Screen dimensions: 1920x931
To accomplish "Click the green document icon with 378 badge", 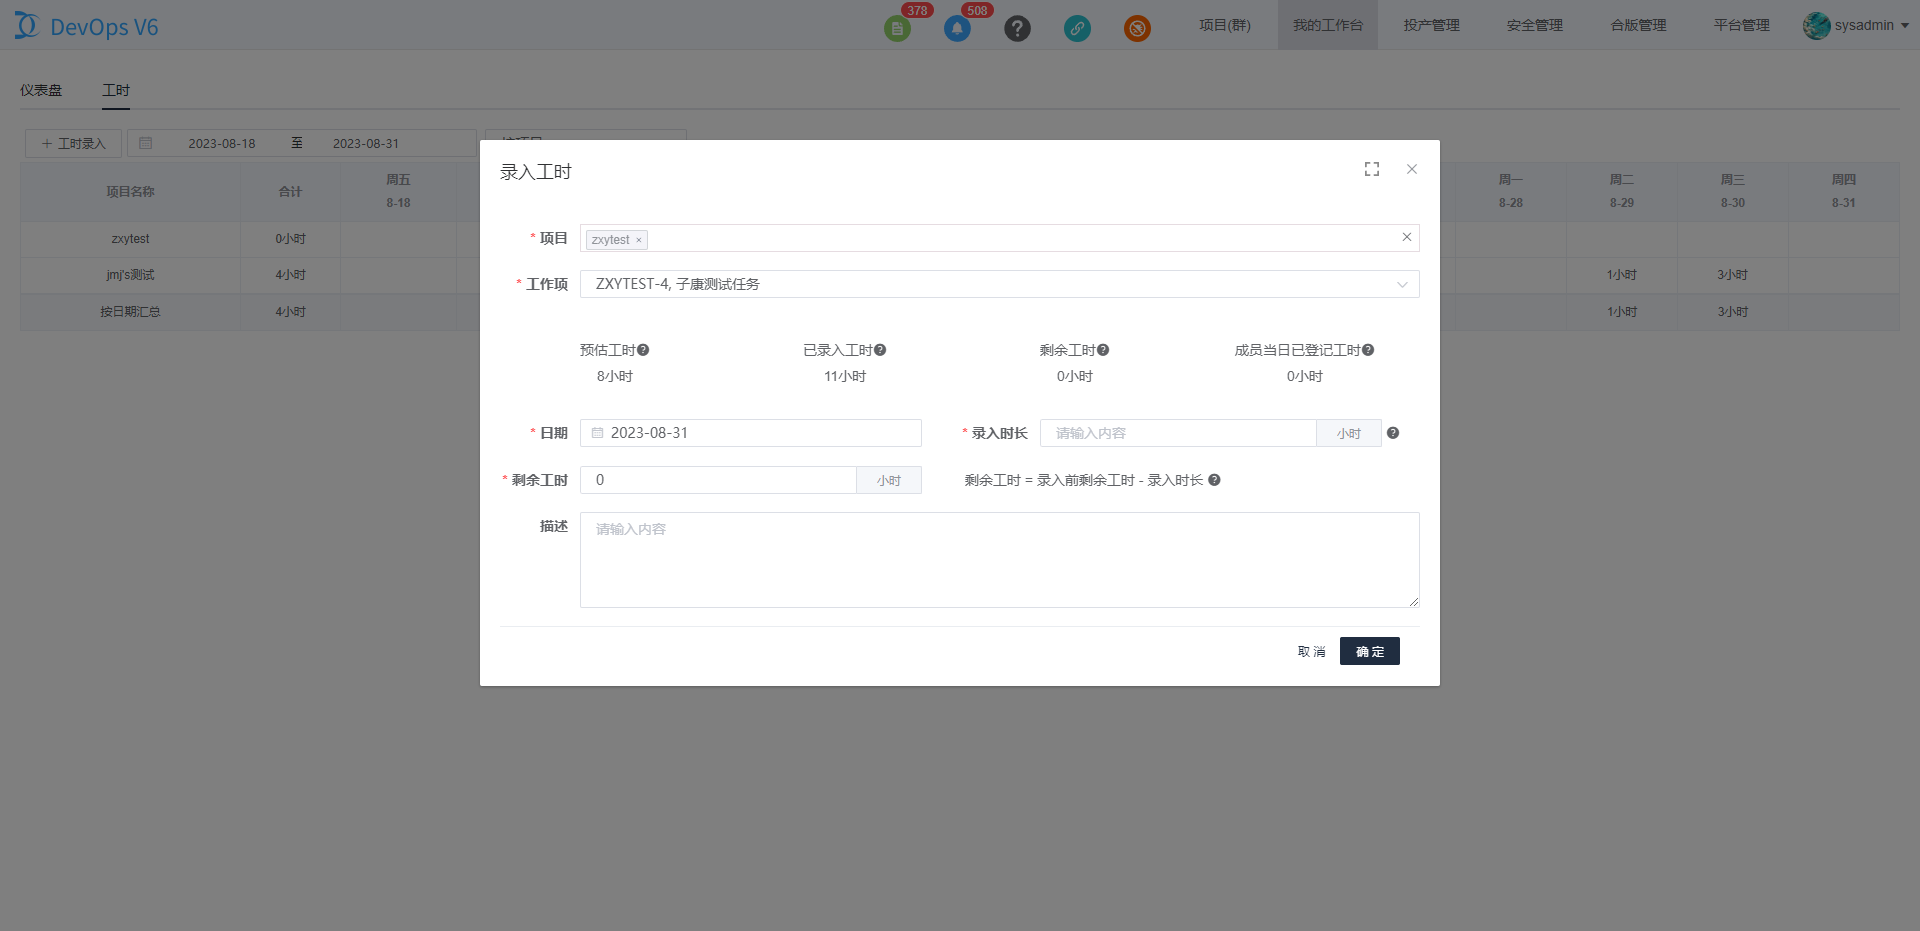I will point(897,28).
